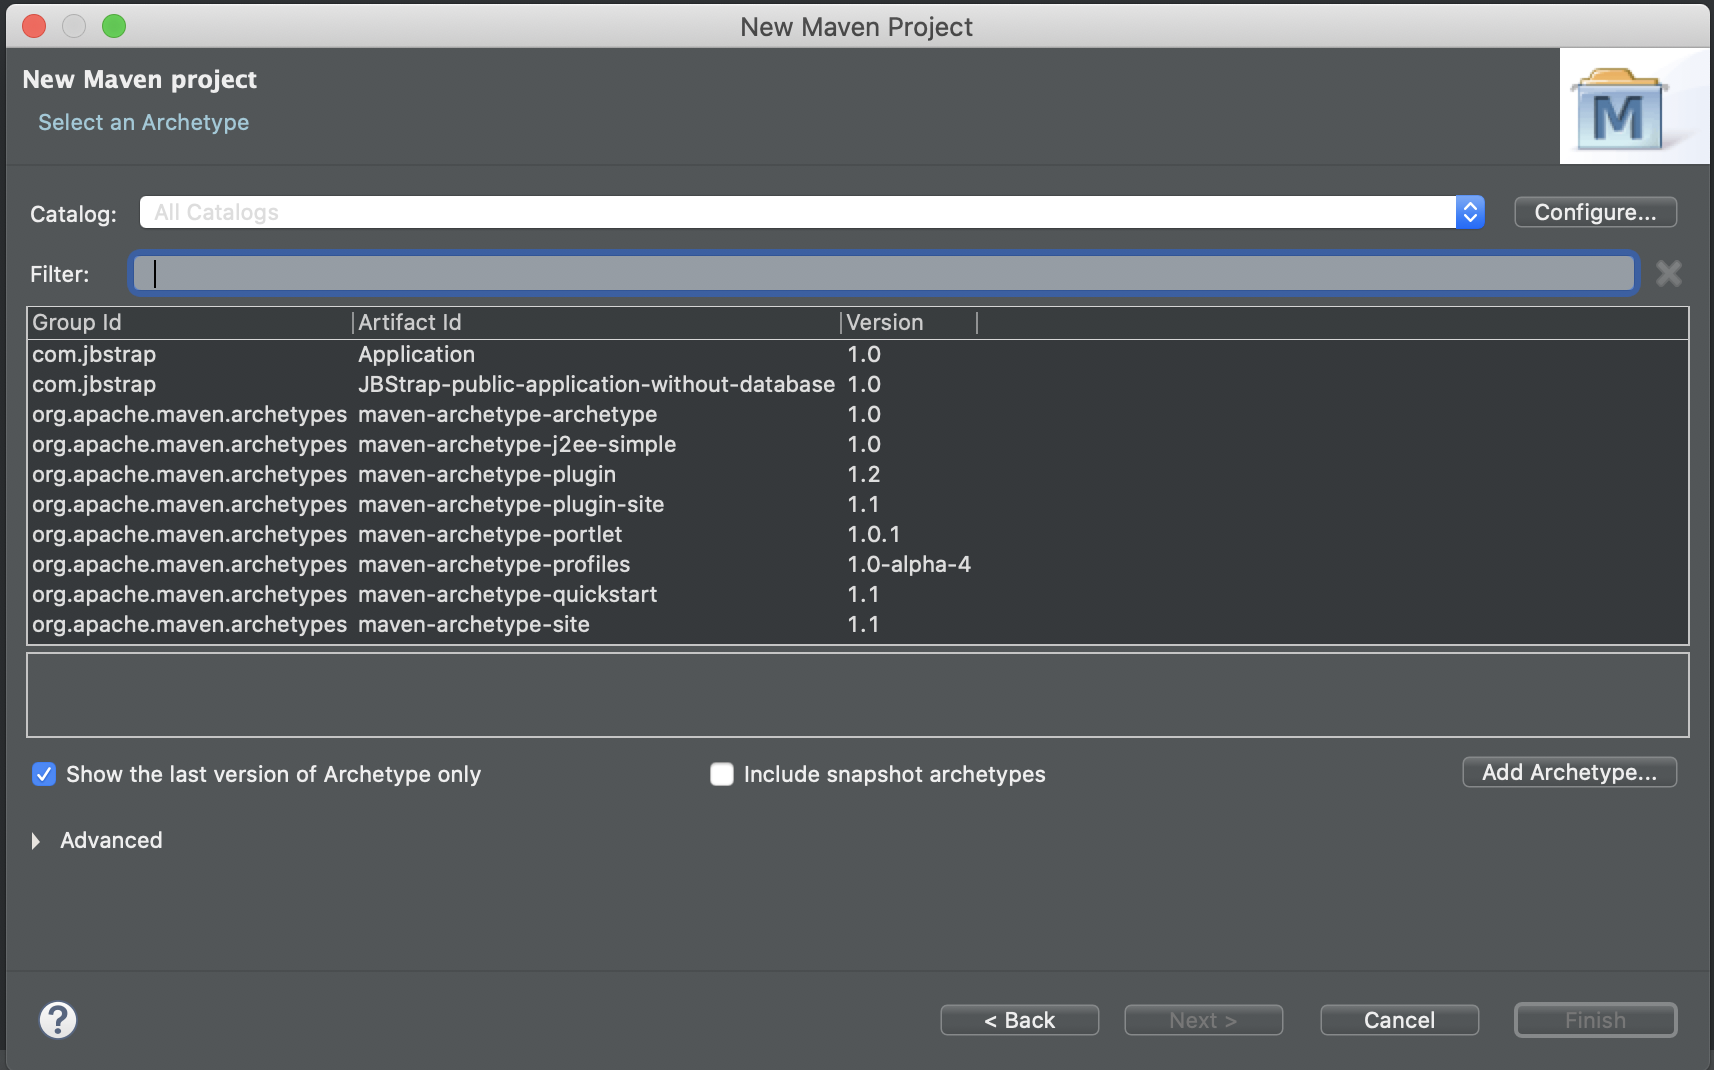1714x1070 pixels.
Task: Open the Catalog dropdown arrows
Action: (1470, 212)
